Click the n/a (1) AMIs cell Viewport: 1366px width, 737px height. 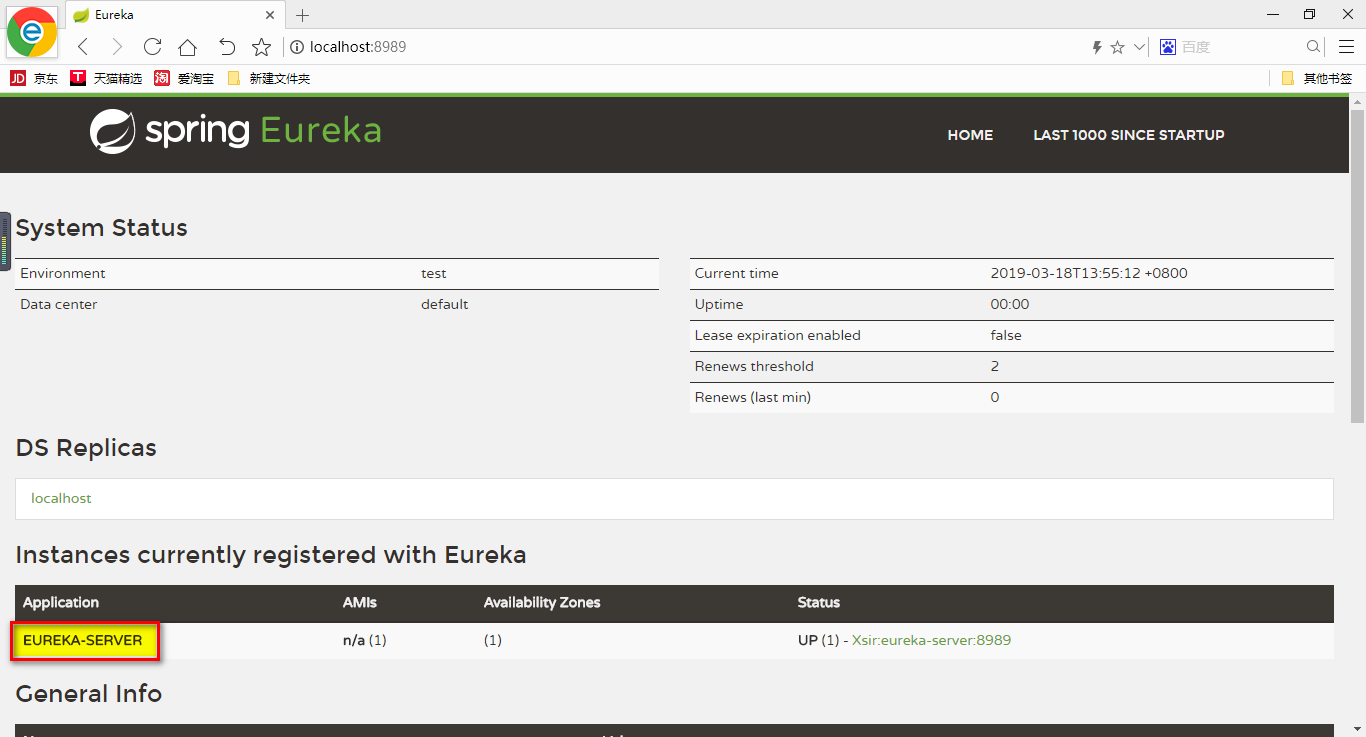365,640
